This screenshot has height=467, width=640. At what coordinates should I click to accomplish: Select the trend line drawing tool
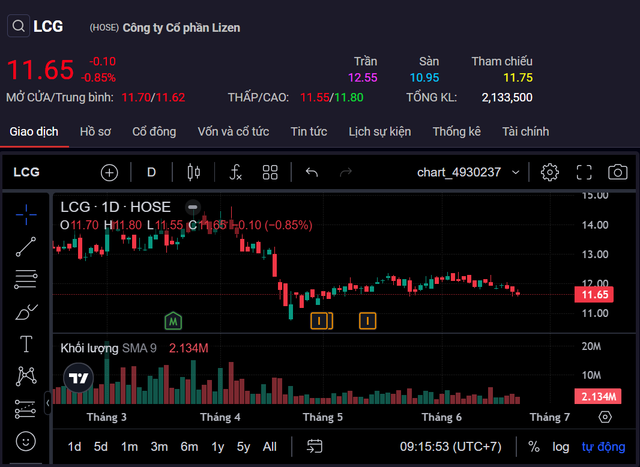pyautogui.click(x=26, y=246)
